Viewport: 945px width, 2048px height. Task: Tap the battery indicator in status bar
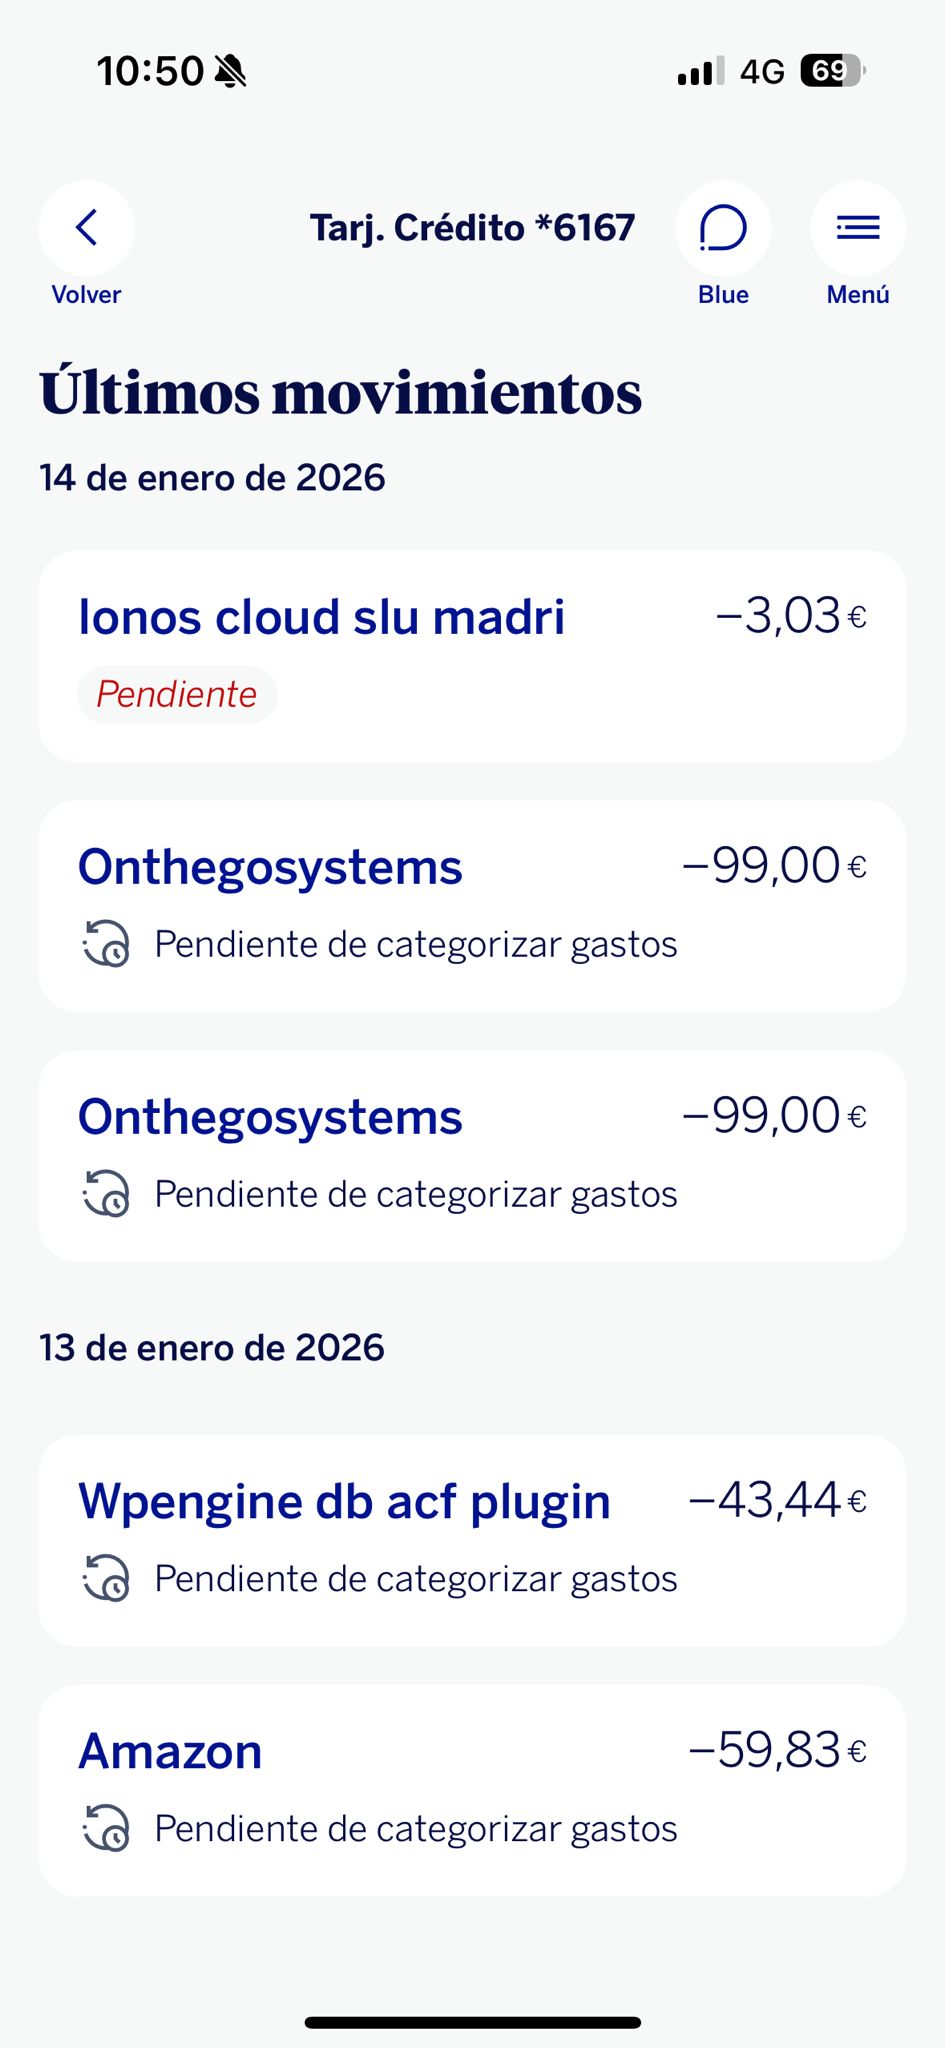(832, 71)
